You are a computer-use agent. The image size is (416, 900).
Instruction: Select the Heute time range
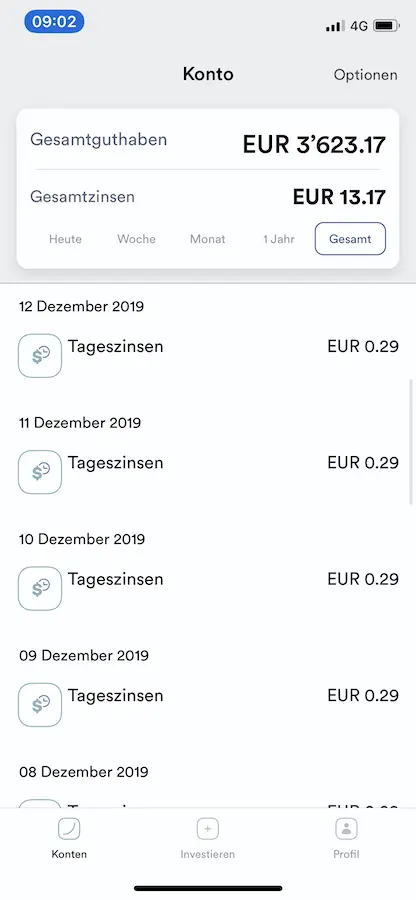[x=65, y=239]
